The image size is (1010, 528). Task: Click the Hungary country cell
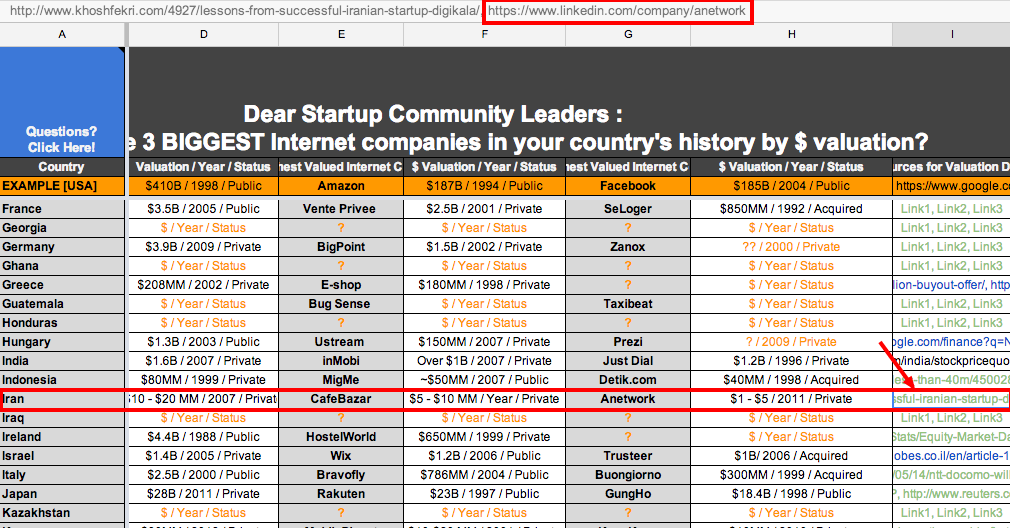tap(62, 342)
